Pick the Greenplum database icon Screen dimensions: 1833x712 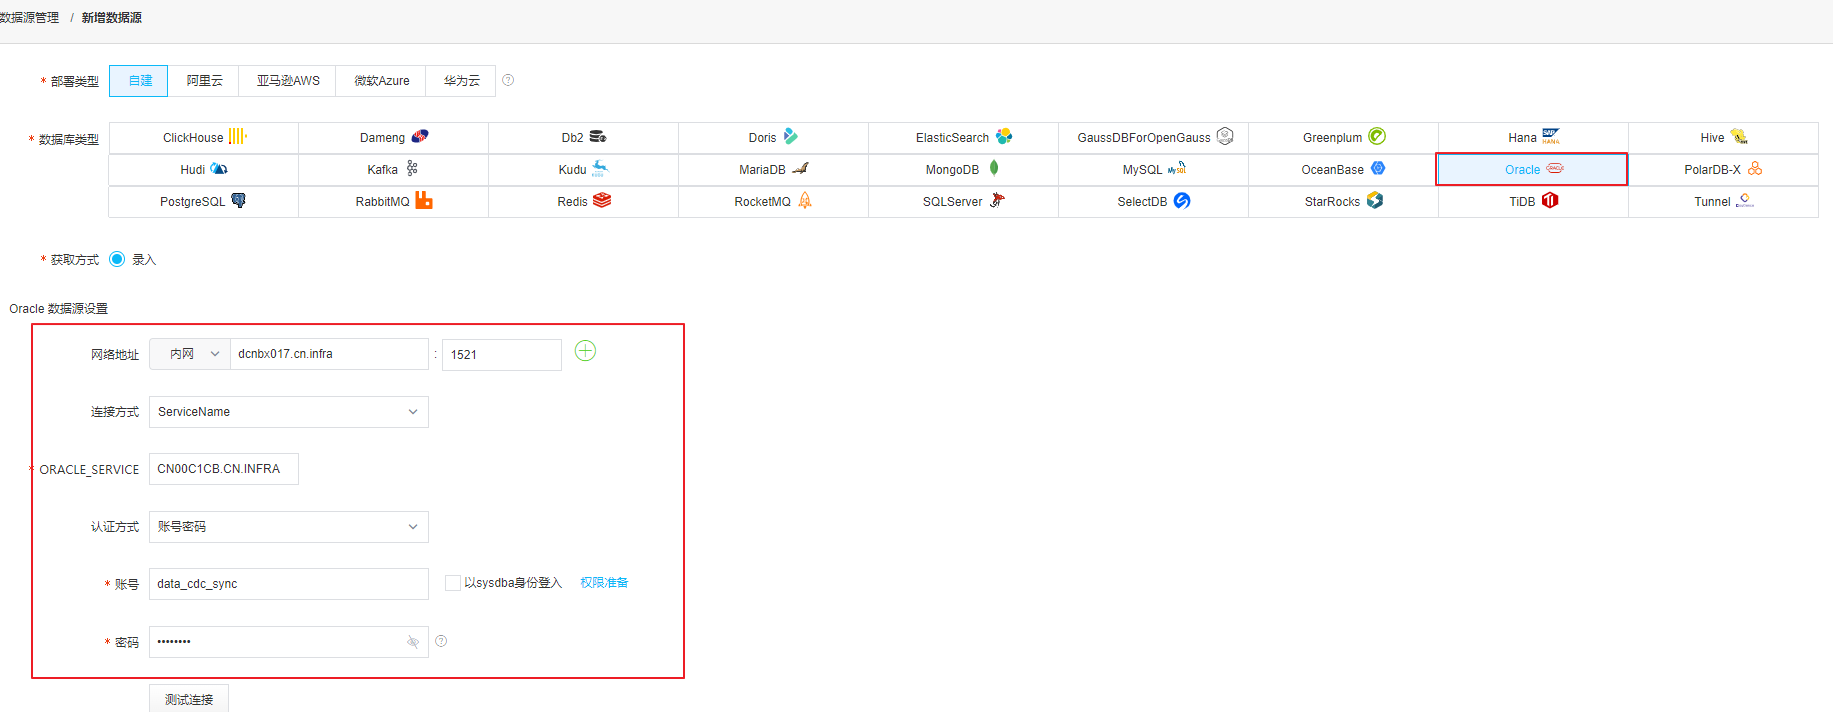pos(1377,136)
